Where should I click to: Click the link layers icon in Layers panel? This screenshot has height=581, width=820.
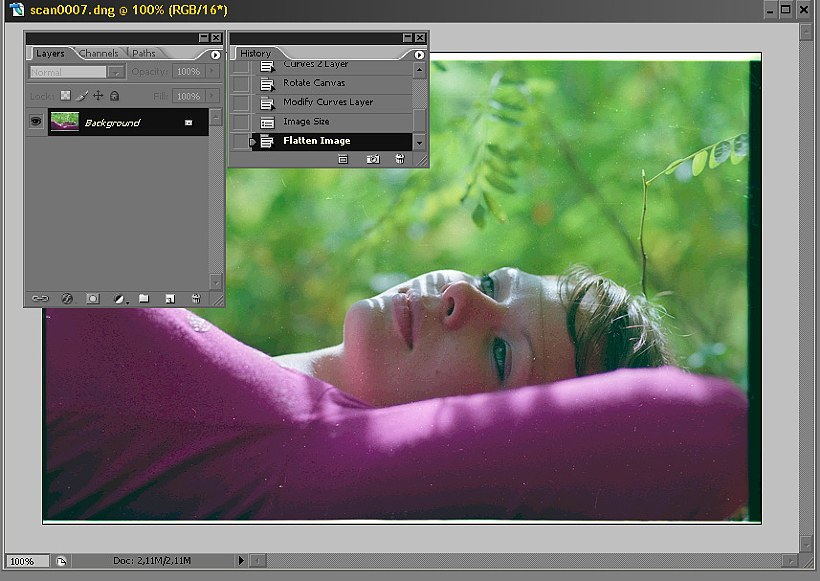(41, 298)
